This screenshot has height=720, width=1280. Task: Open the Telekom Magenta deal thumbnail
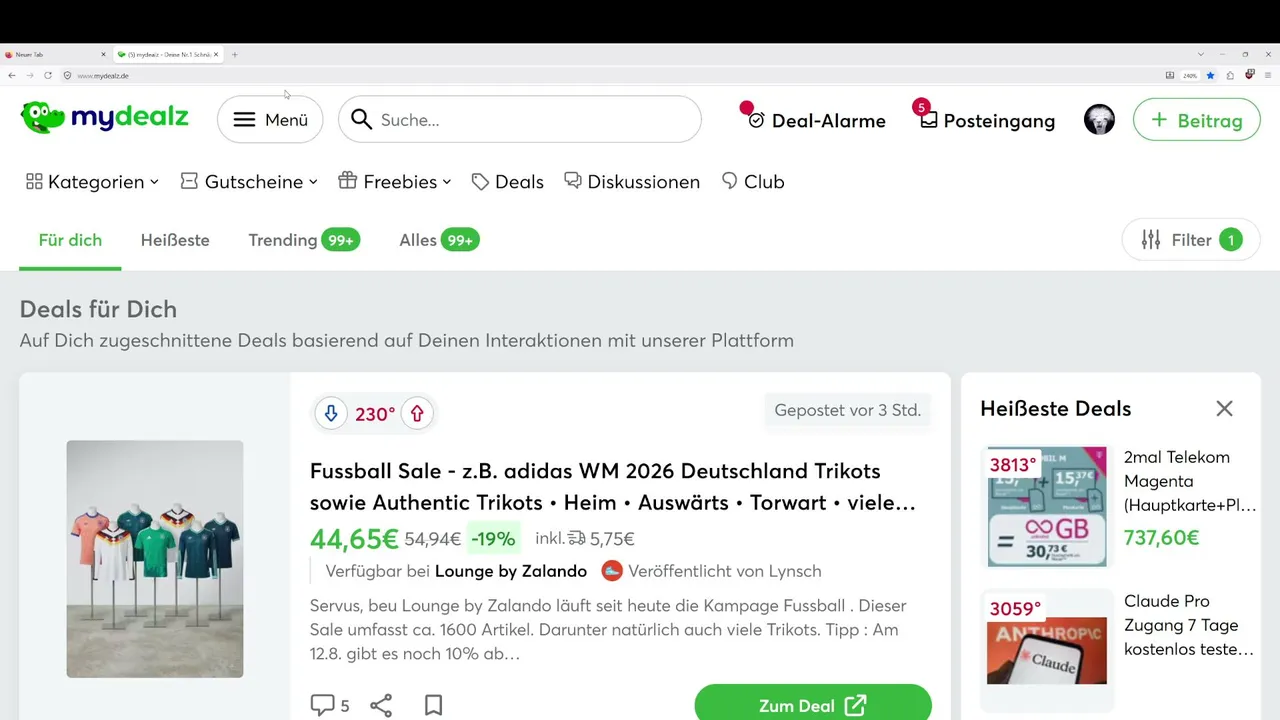pyautogui.click(x=1047, y=507)
